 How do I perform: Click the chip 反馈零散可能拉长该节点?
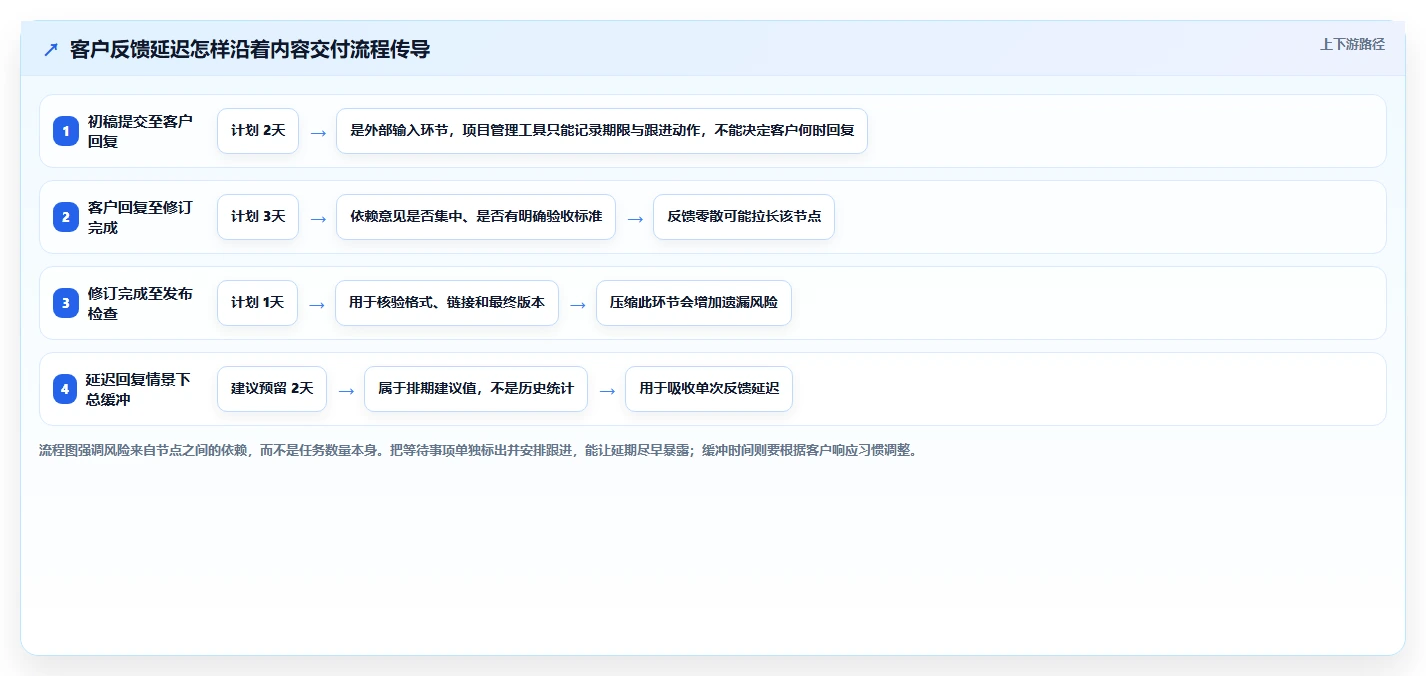point(744,217)
